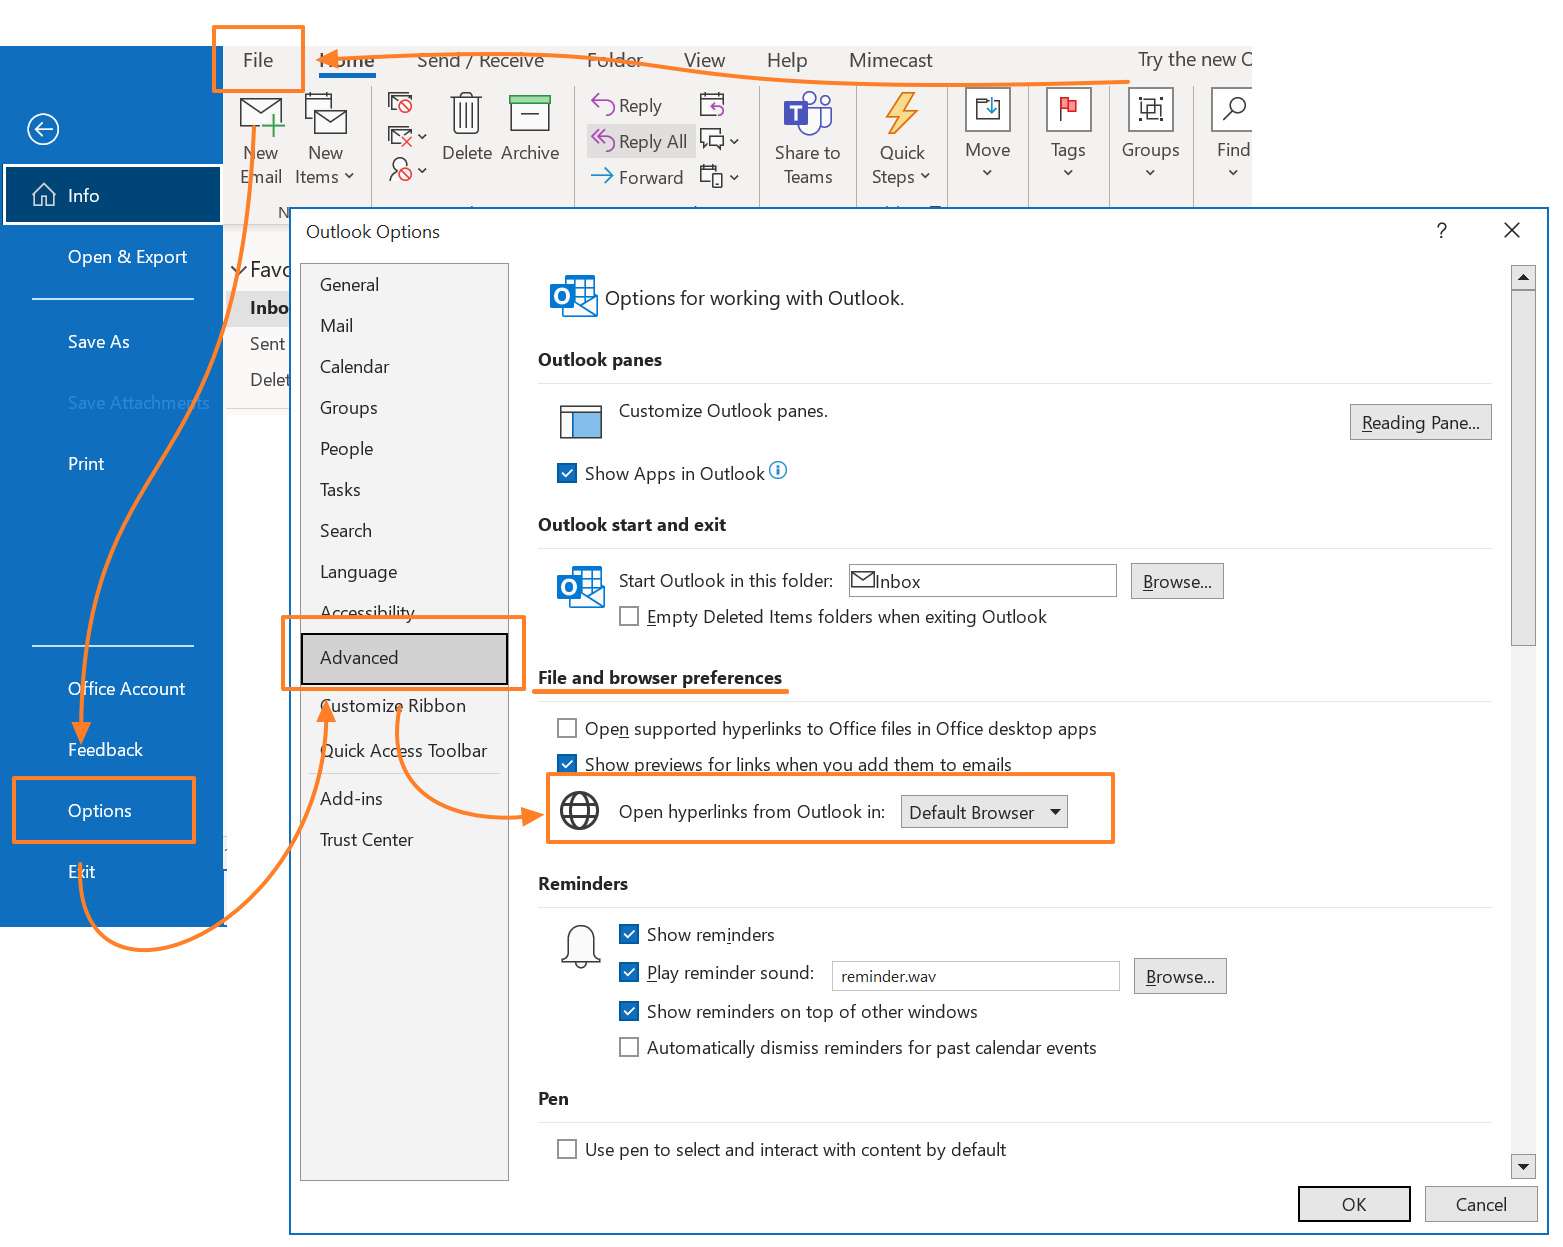Open the Default Browser dropdown
This screenshot has height=1247, width=1563.
coord(984,812)
